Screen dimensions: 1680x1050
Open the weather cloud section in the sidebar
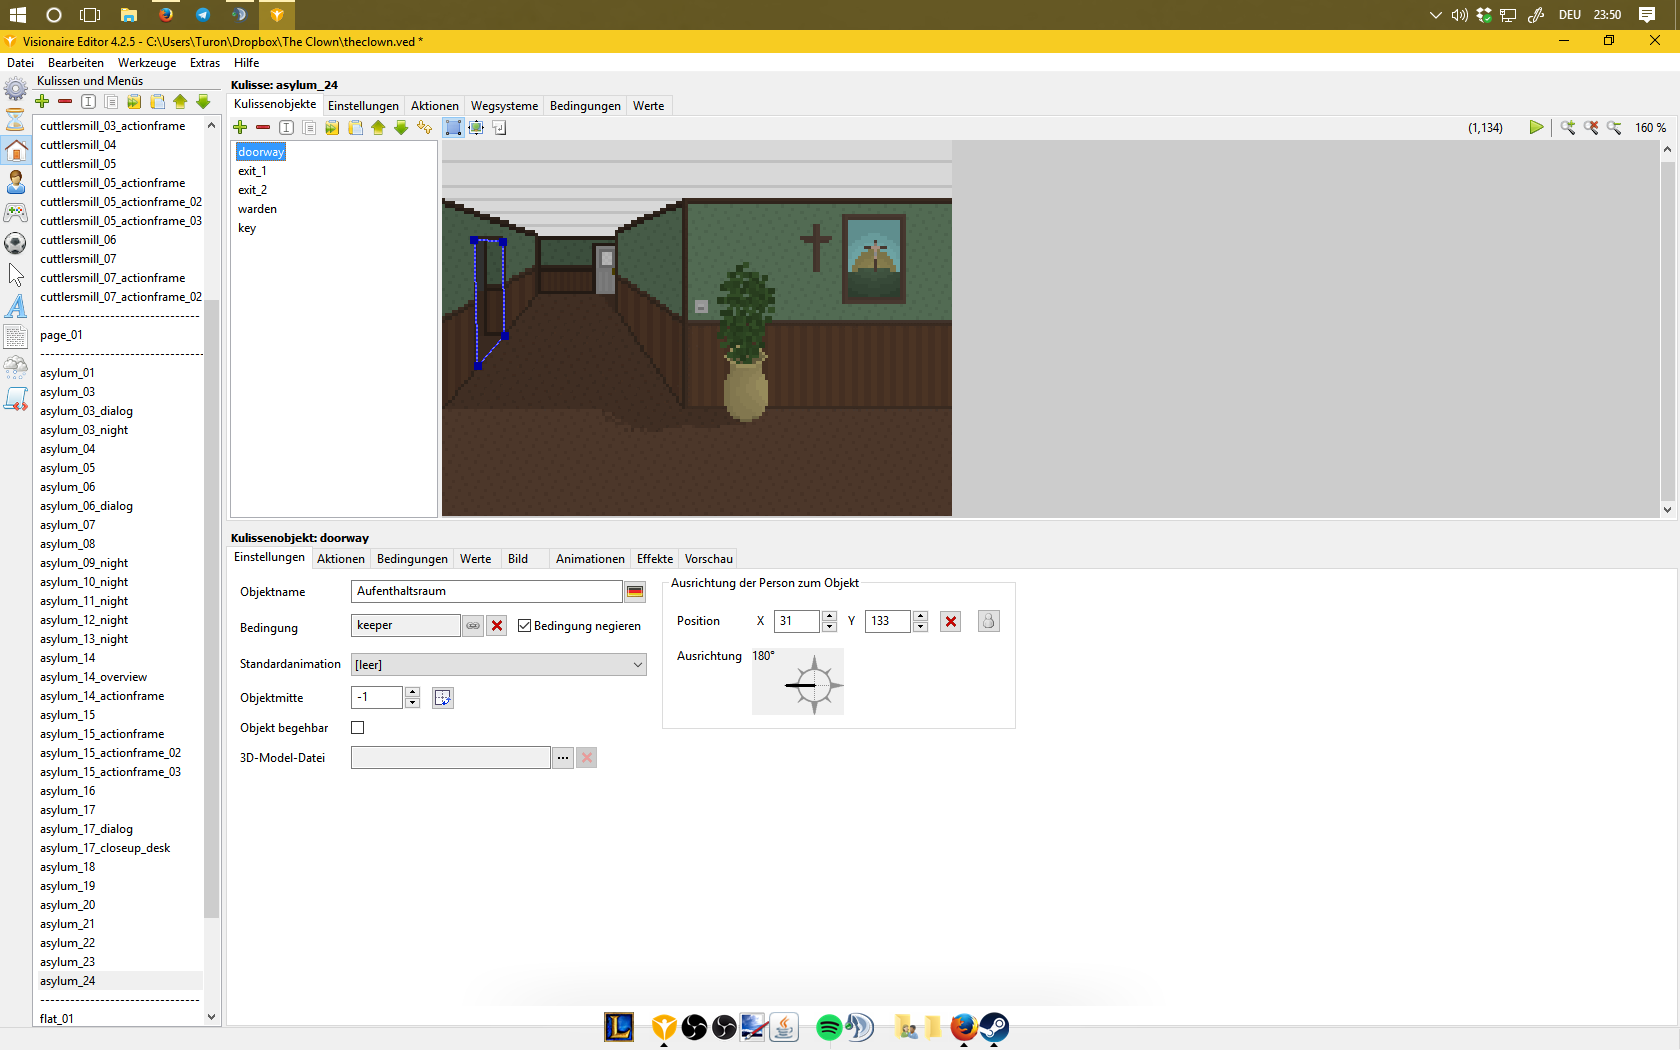click(x=15, y=368)
